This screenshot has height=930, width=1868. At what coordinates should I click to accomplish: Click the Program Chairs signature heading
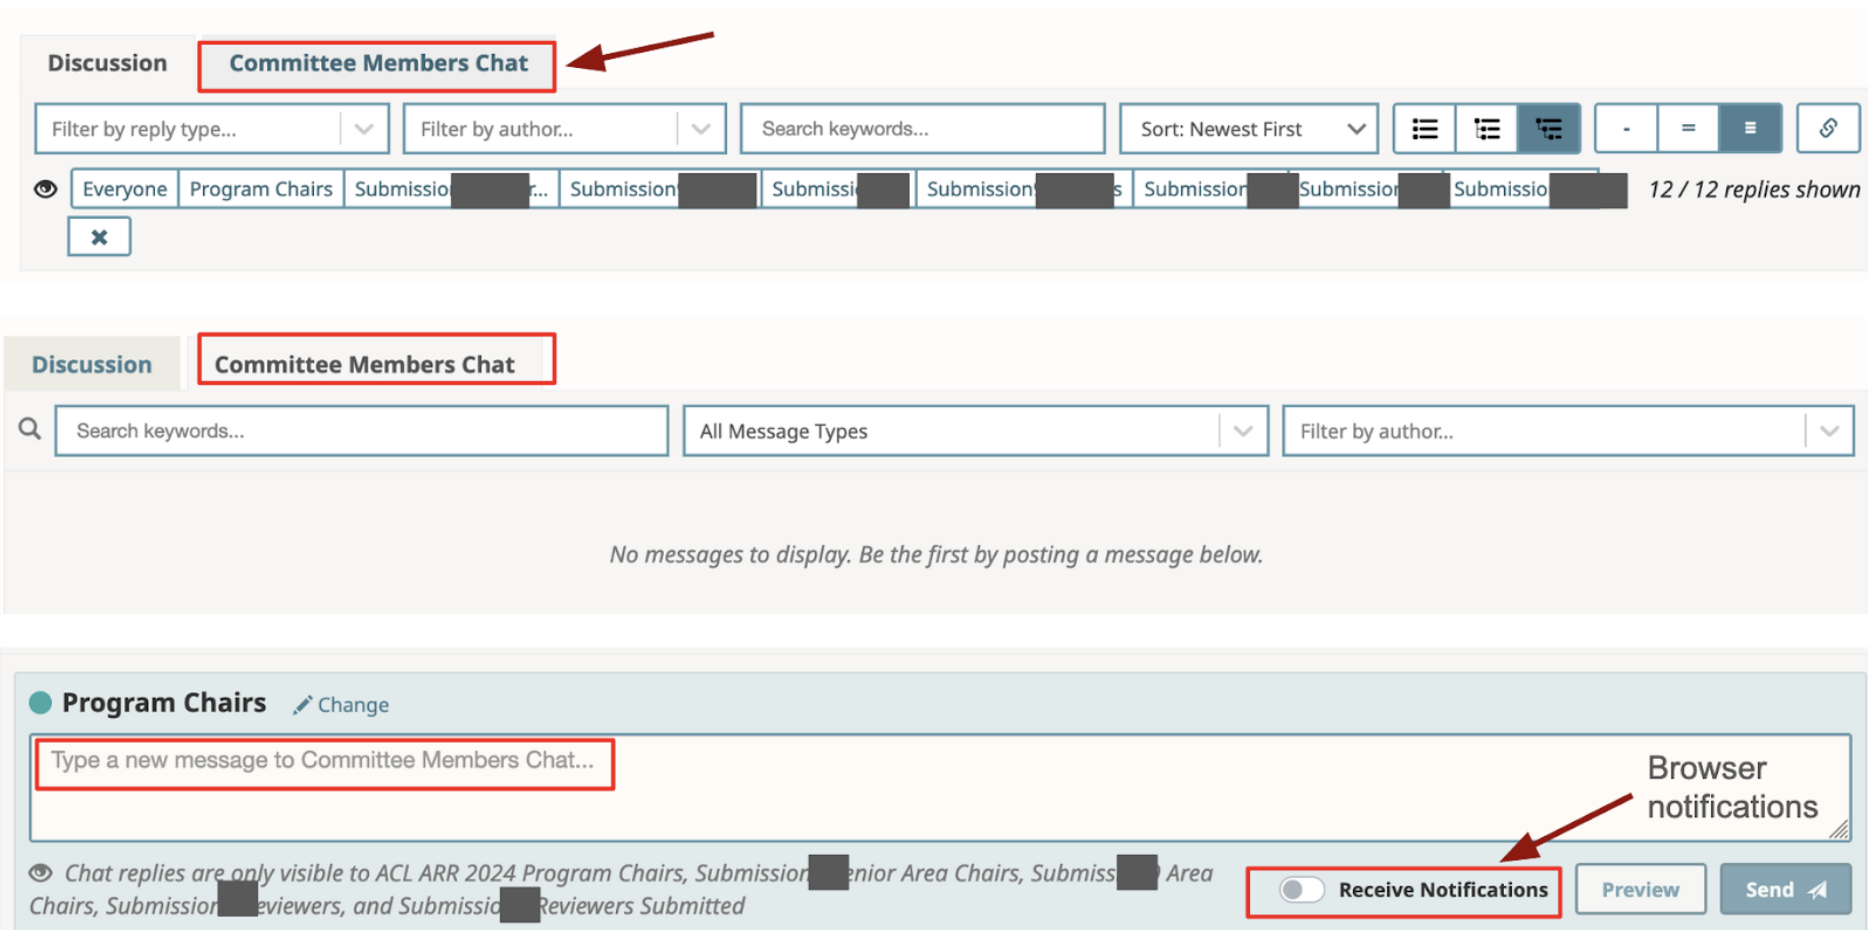164,703
